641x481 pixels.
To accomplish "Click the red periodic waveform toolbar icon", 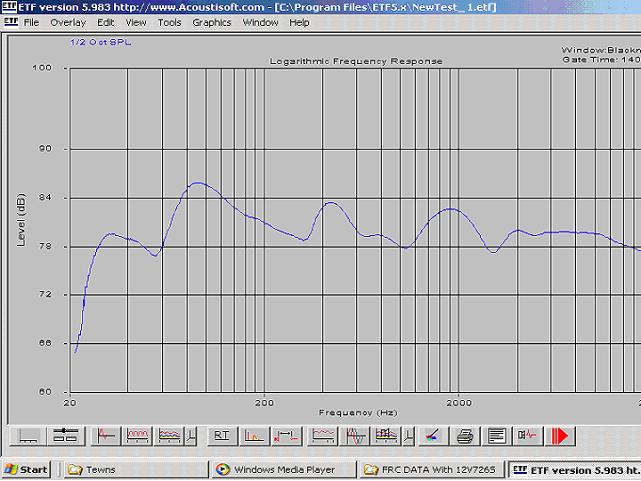I will point(137,435).
